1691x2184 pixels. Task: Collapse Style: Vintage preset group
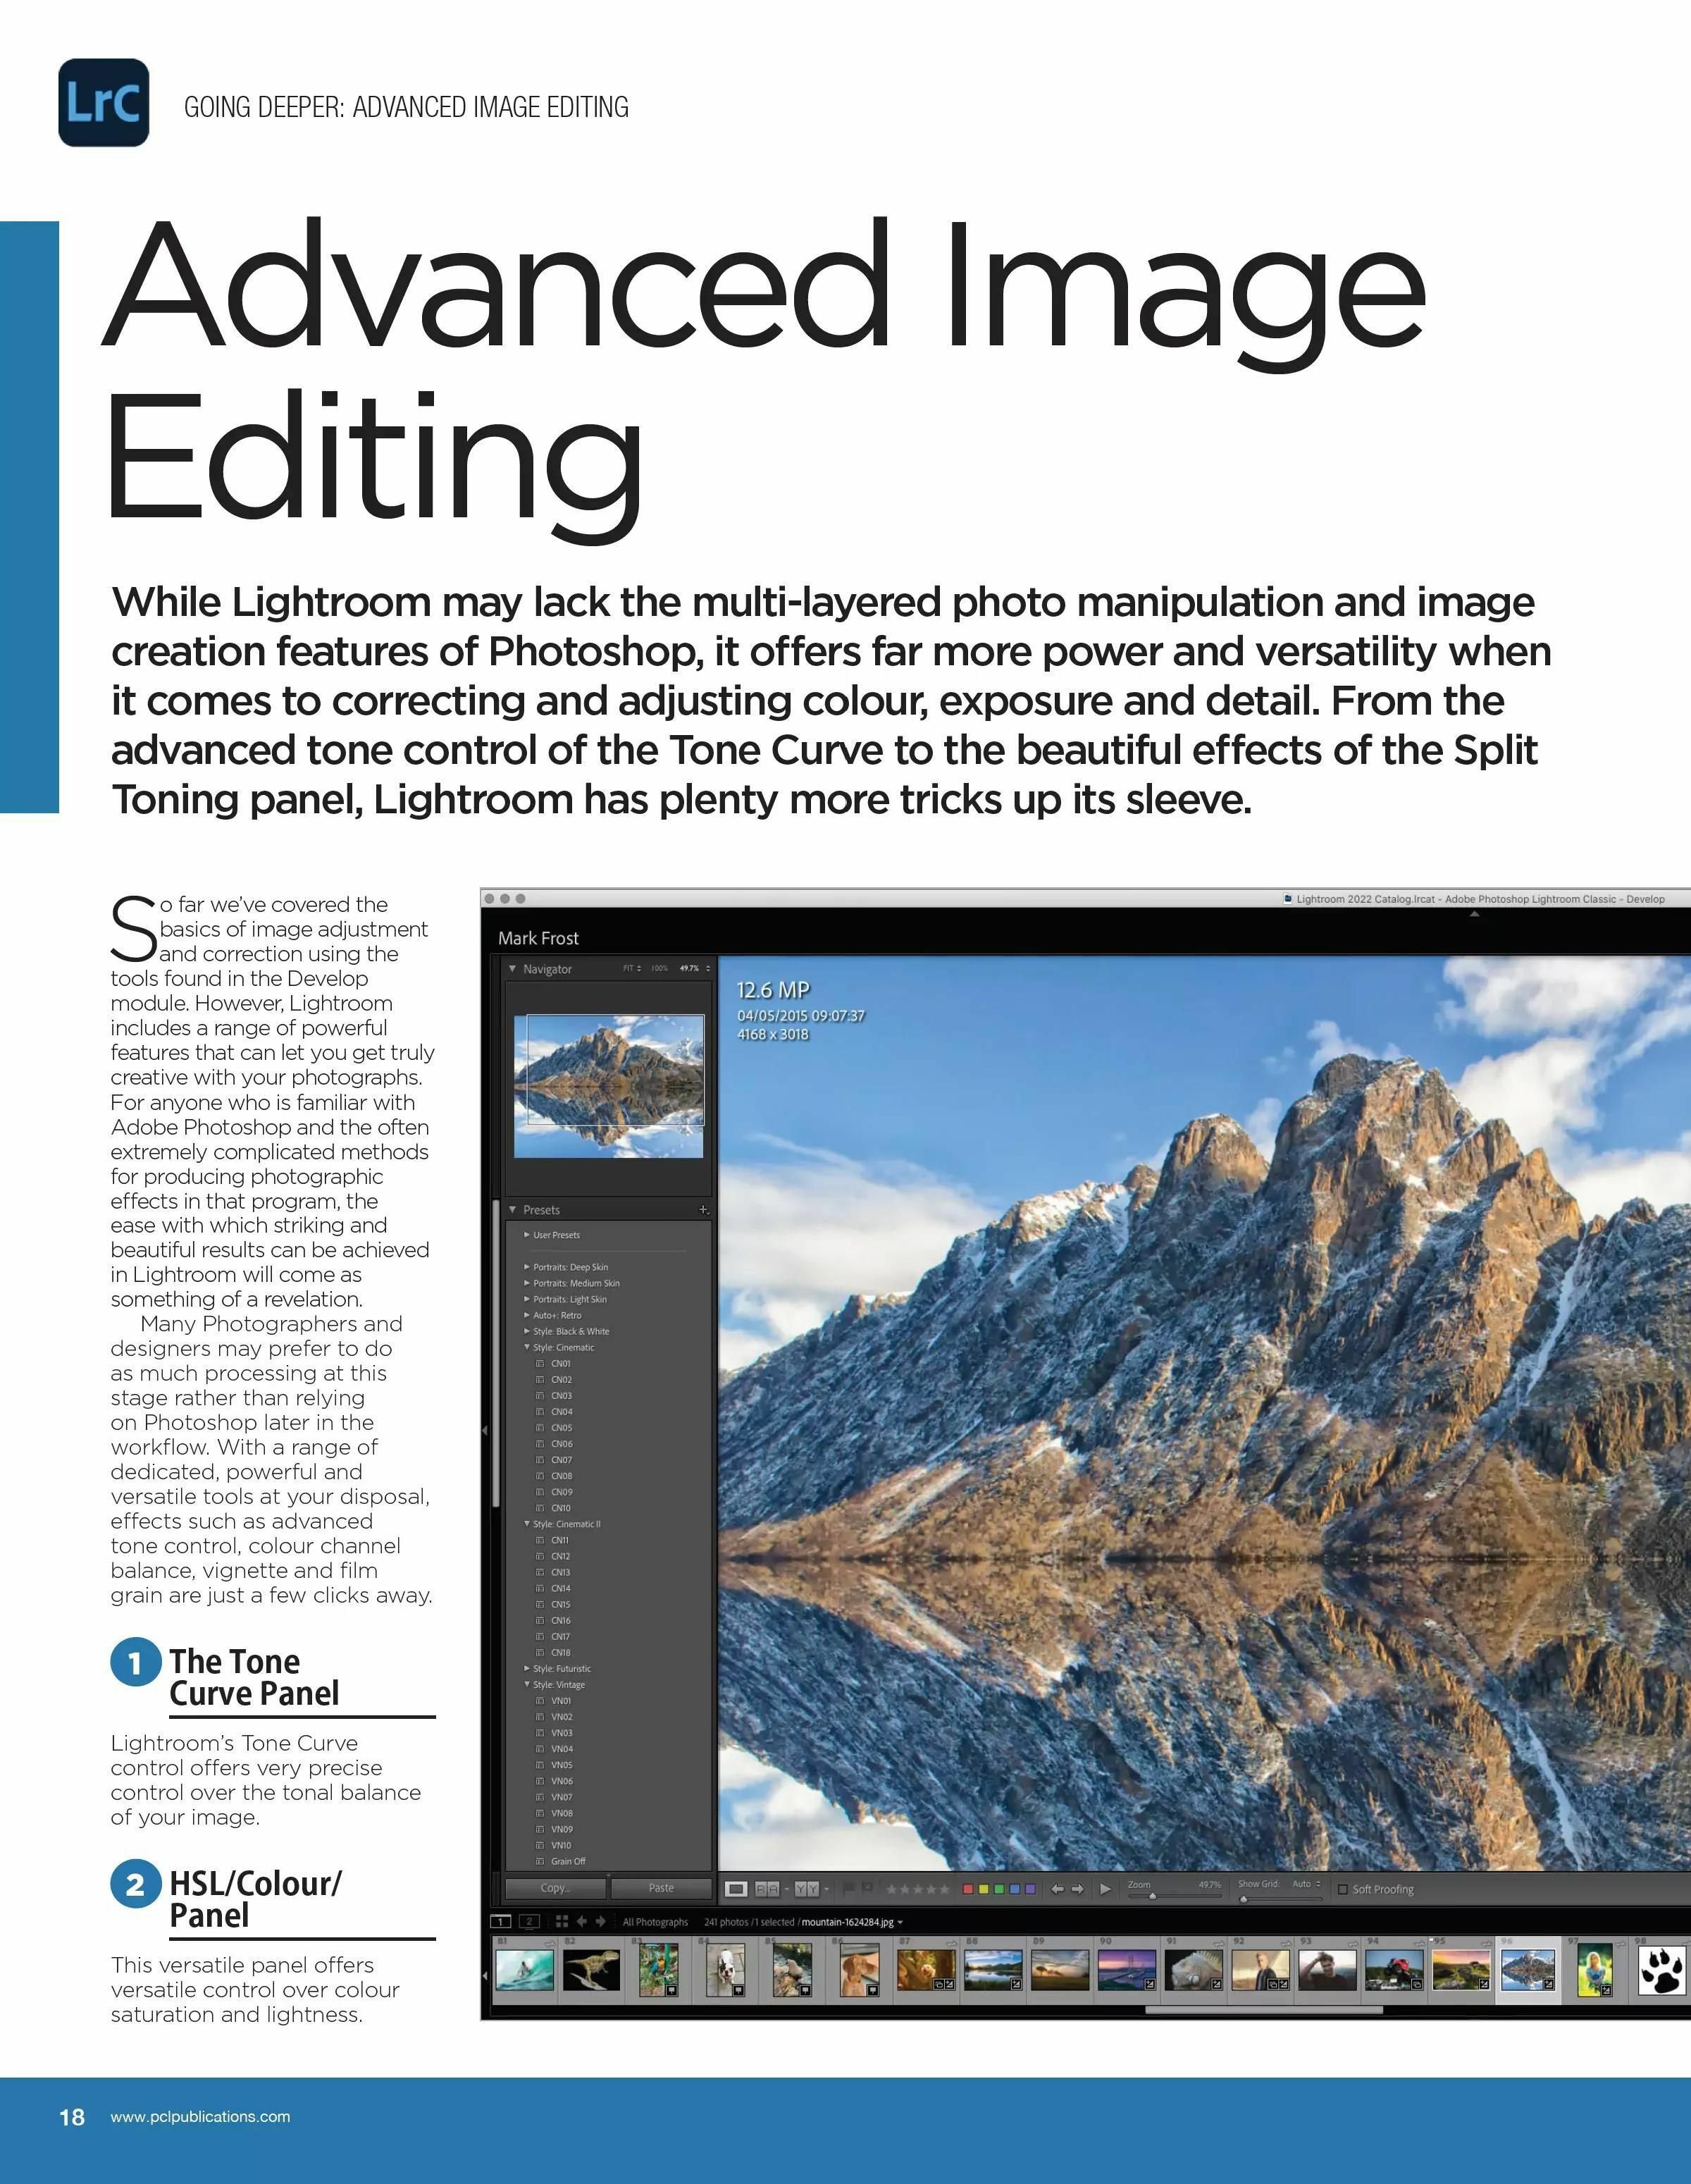[527, 1684]
